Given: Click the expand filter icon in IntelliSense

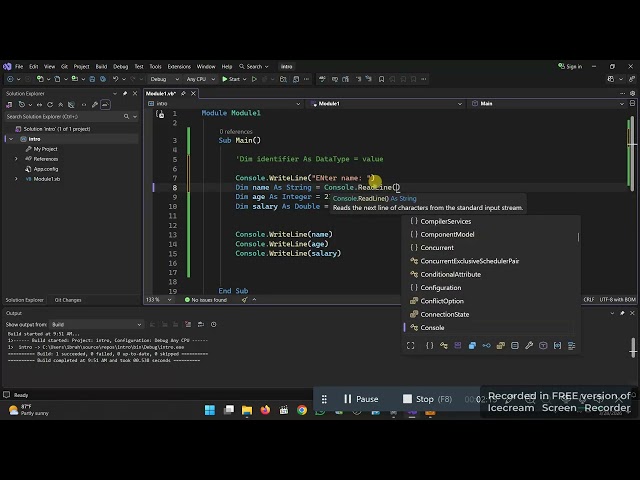Looking at the screenshot, I should pos(411,346).
